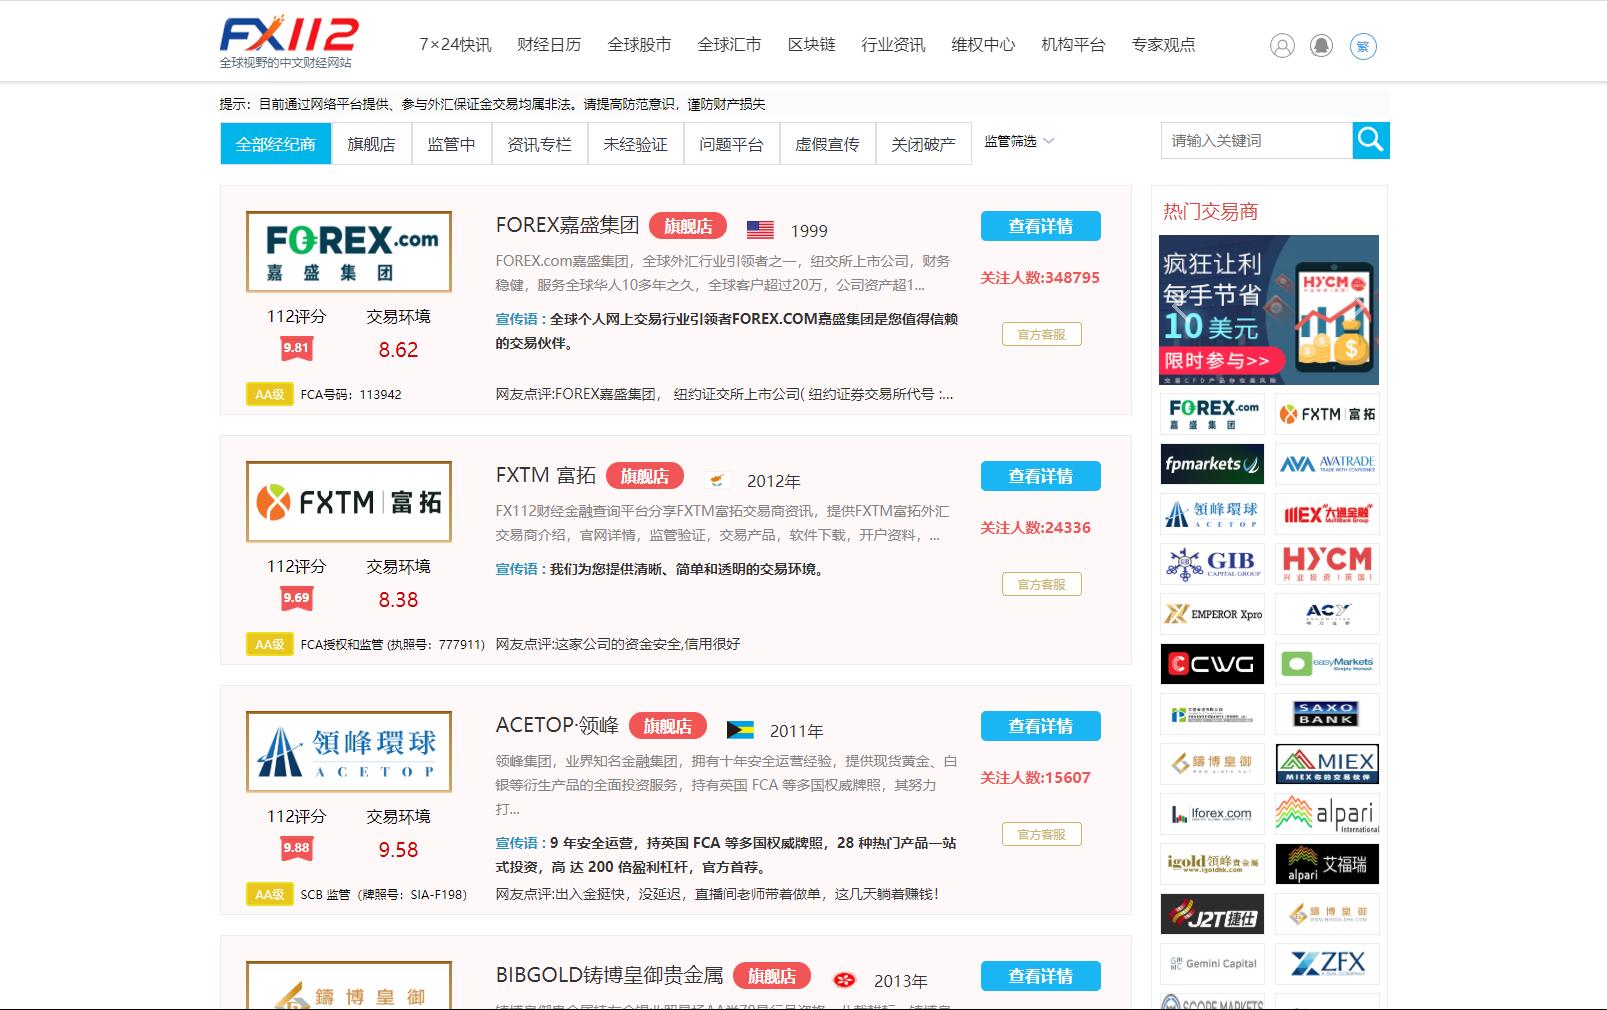Screen dimensions: 1607x1010
Task: Click 官方客服 for FXTM 富拓
Action: click(1041, 584)
